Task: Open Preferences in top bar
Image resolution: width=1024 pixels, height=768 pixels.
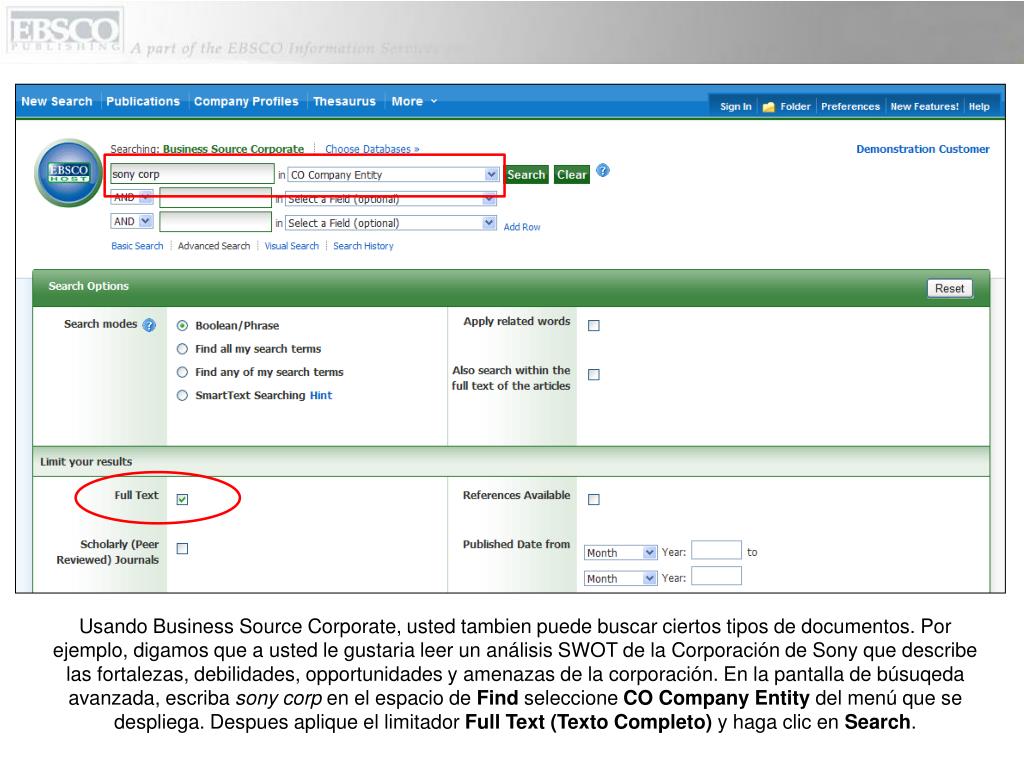Action: [850, 106]
